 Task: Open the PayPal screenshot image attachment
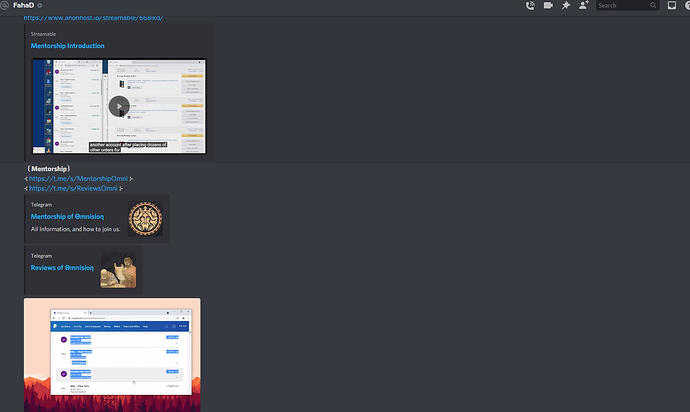coord(112,355)
